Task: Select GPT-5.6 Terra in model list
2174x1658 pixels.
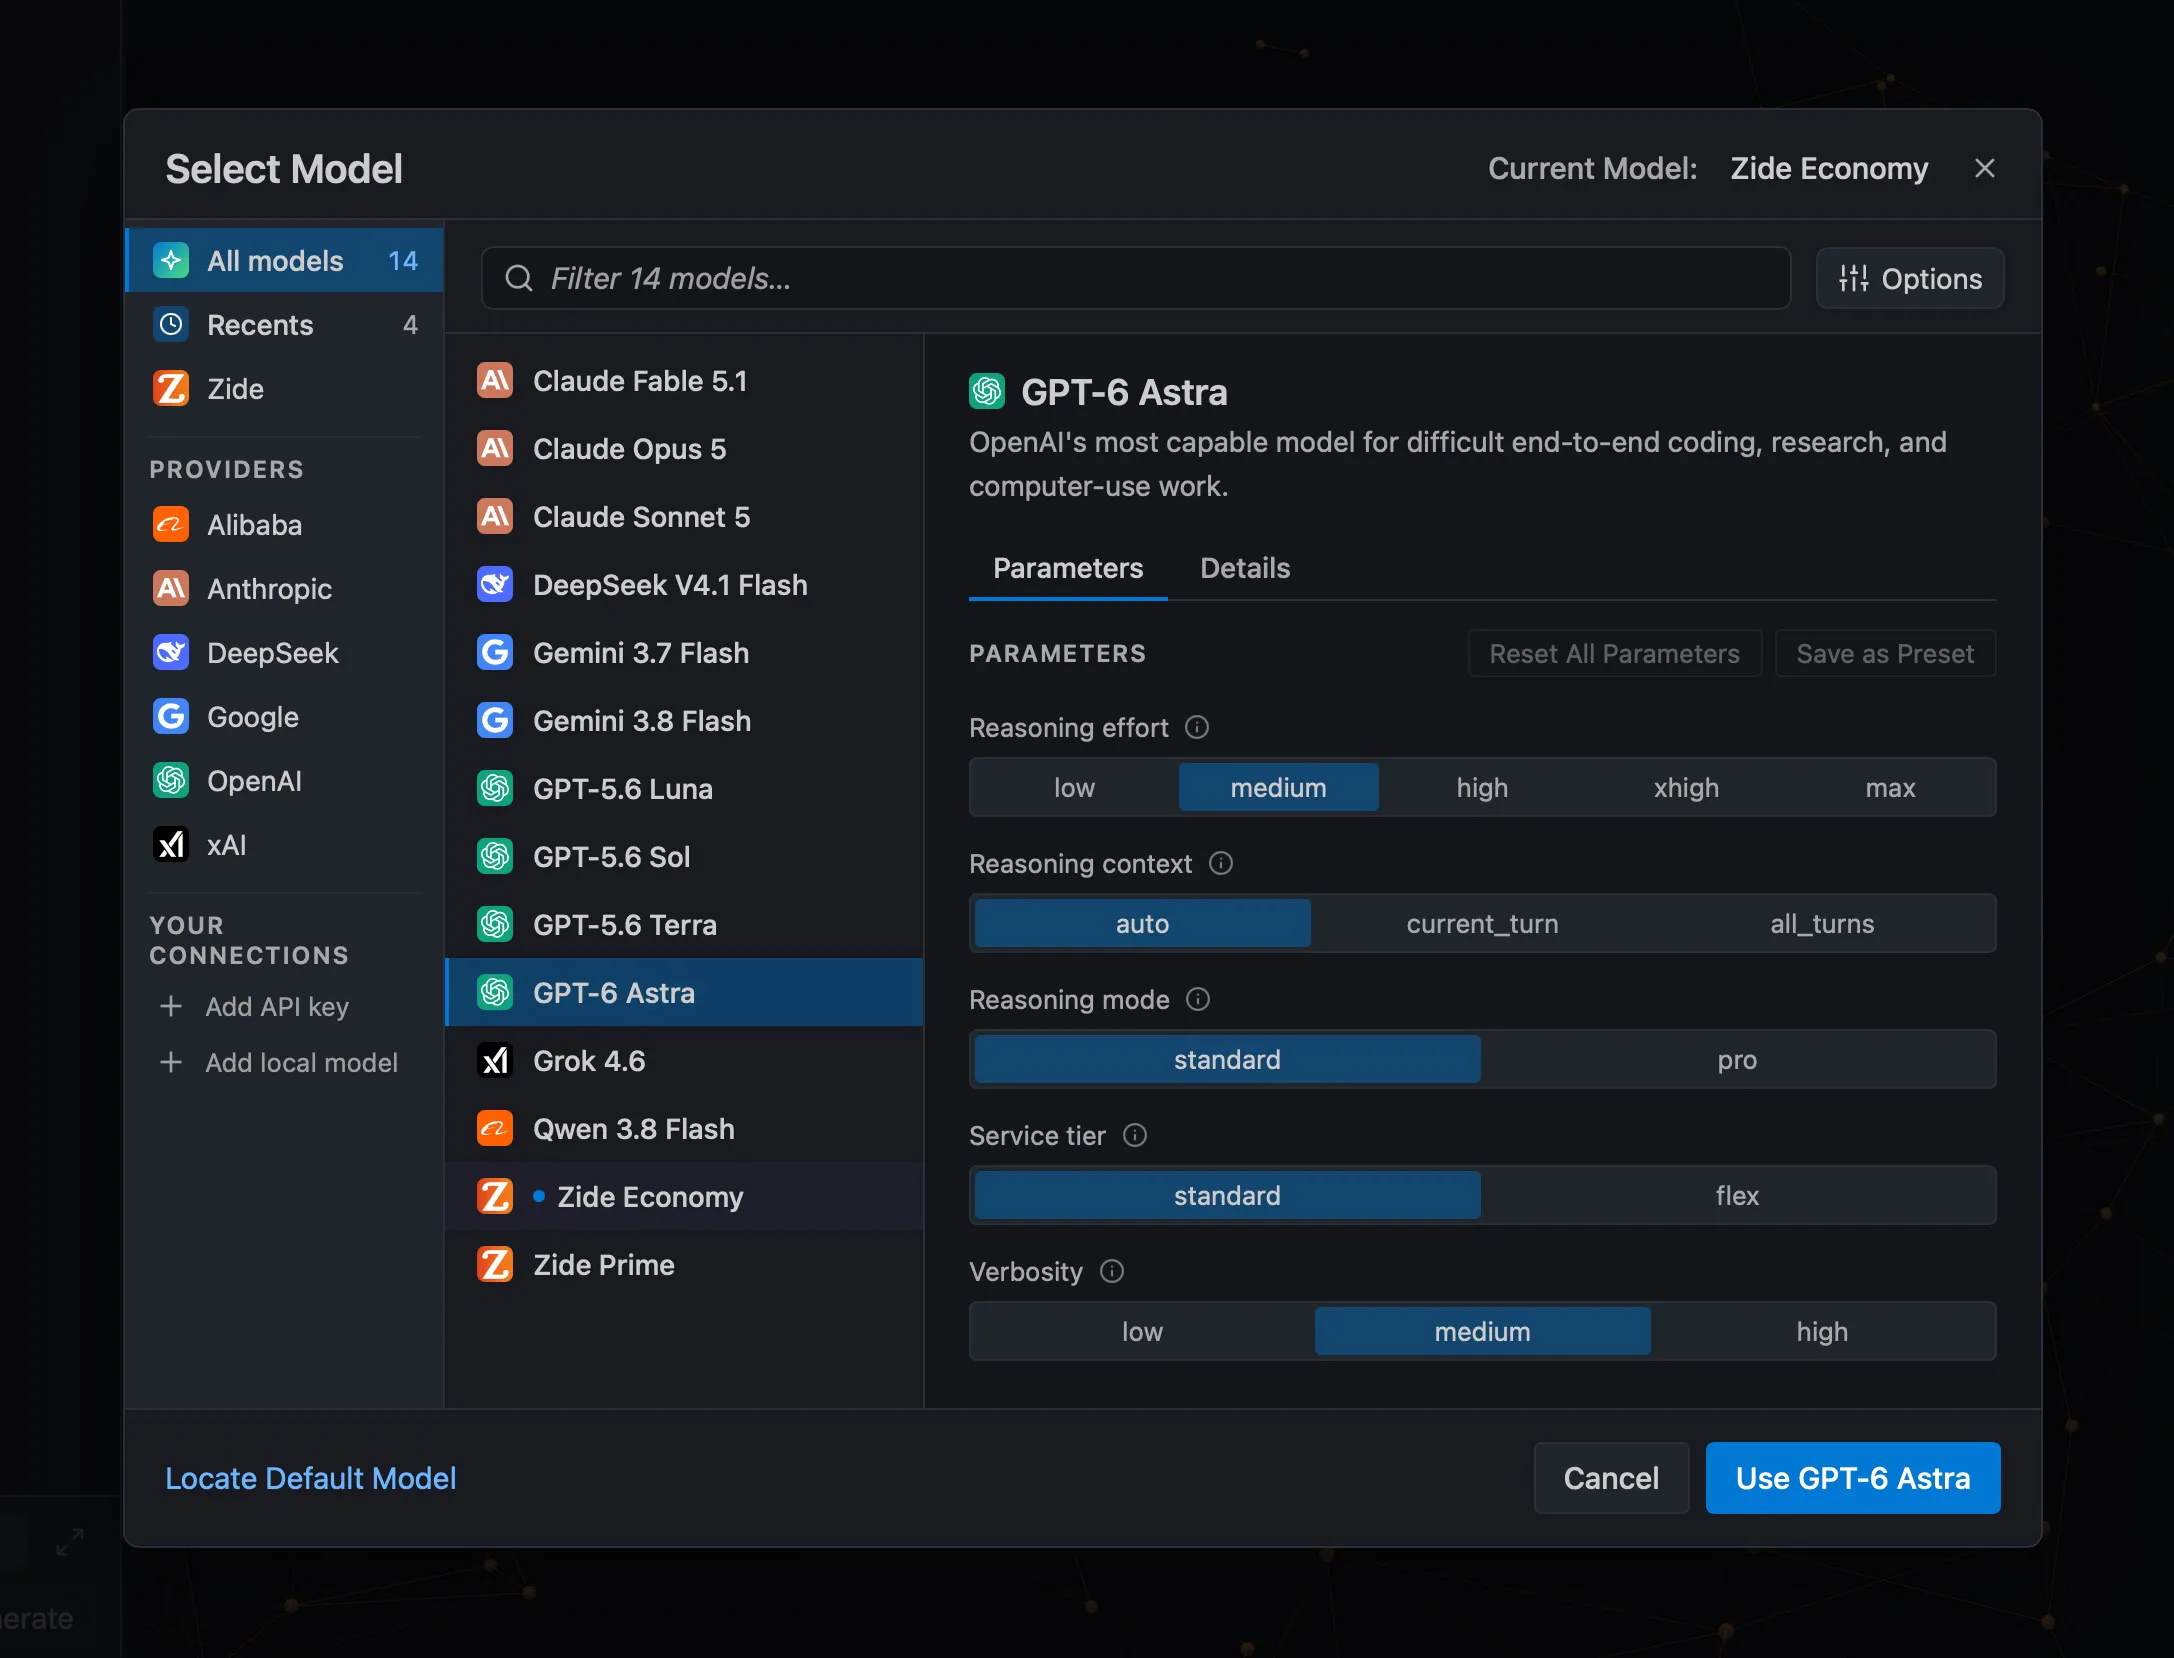Action: (684, 925)
